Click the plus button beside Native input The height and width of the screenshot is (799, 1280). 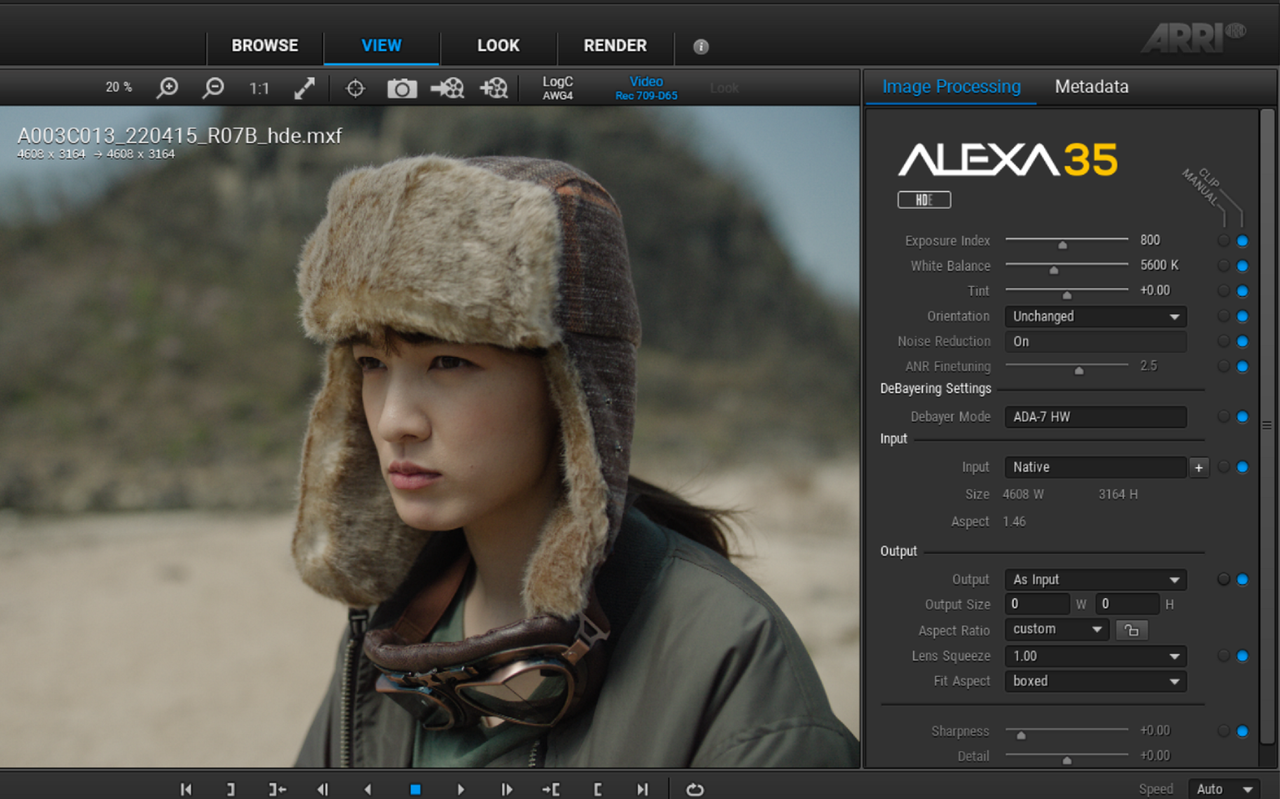(x=1199, y=467)
